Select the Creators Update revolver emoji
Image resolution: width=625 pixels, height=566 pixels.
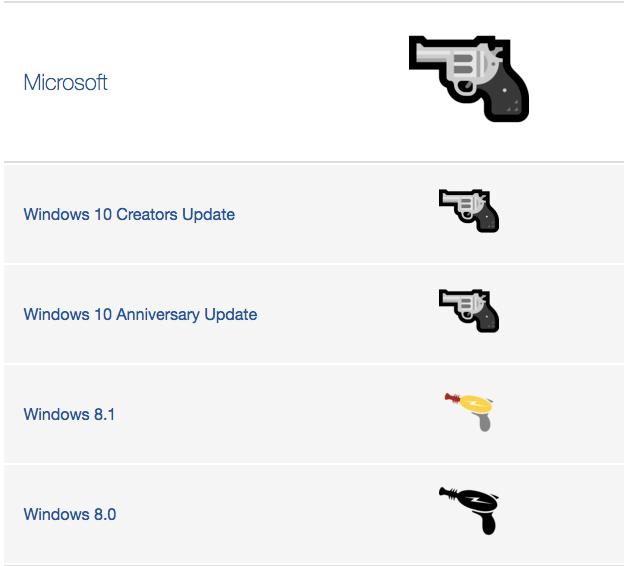tap(469, 211)
